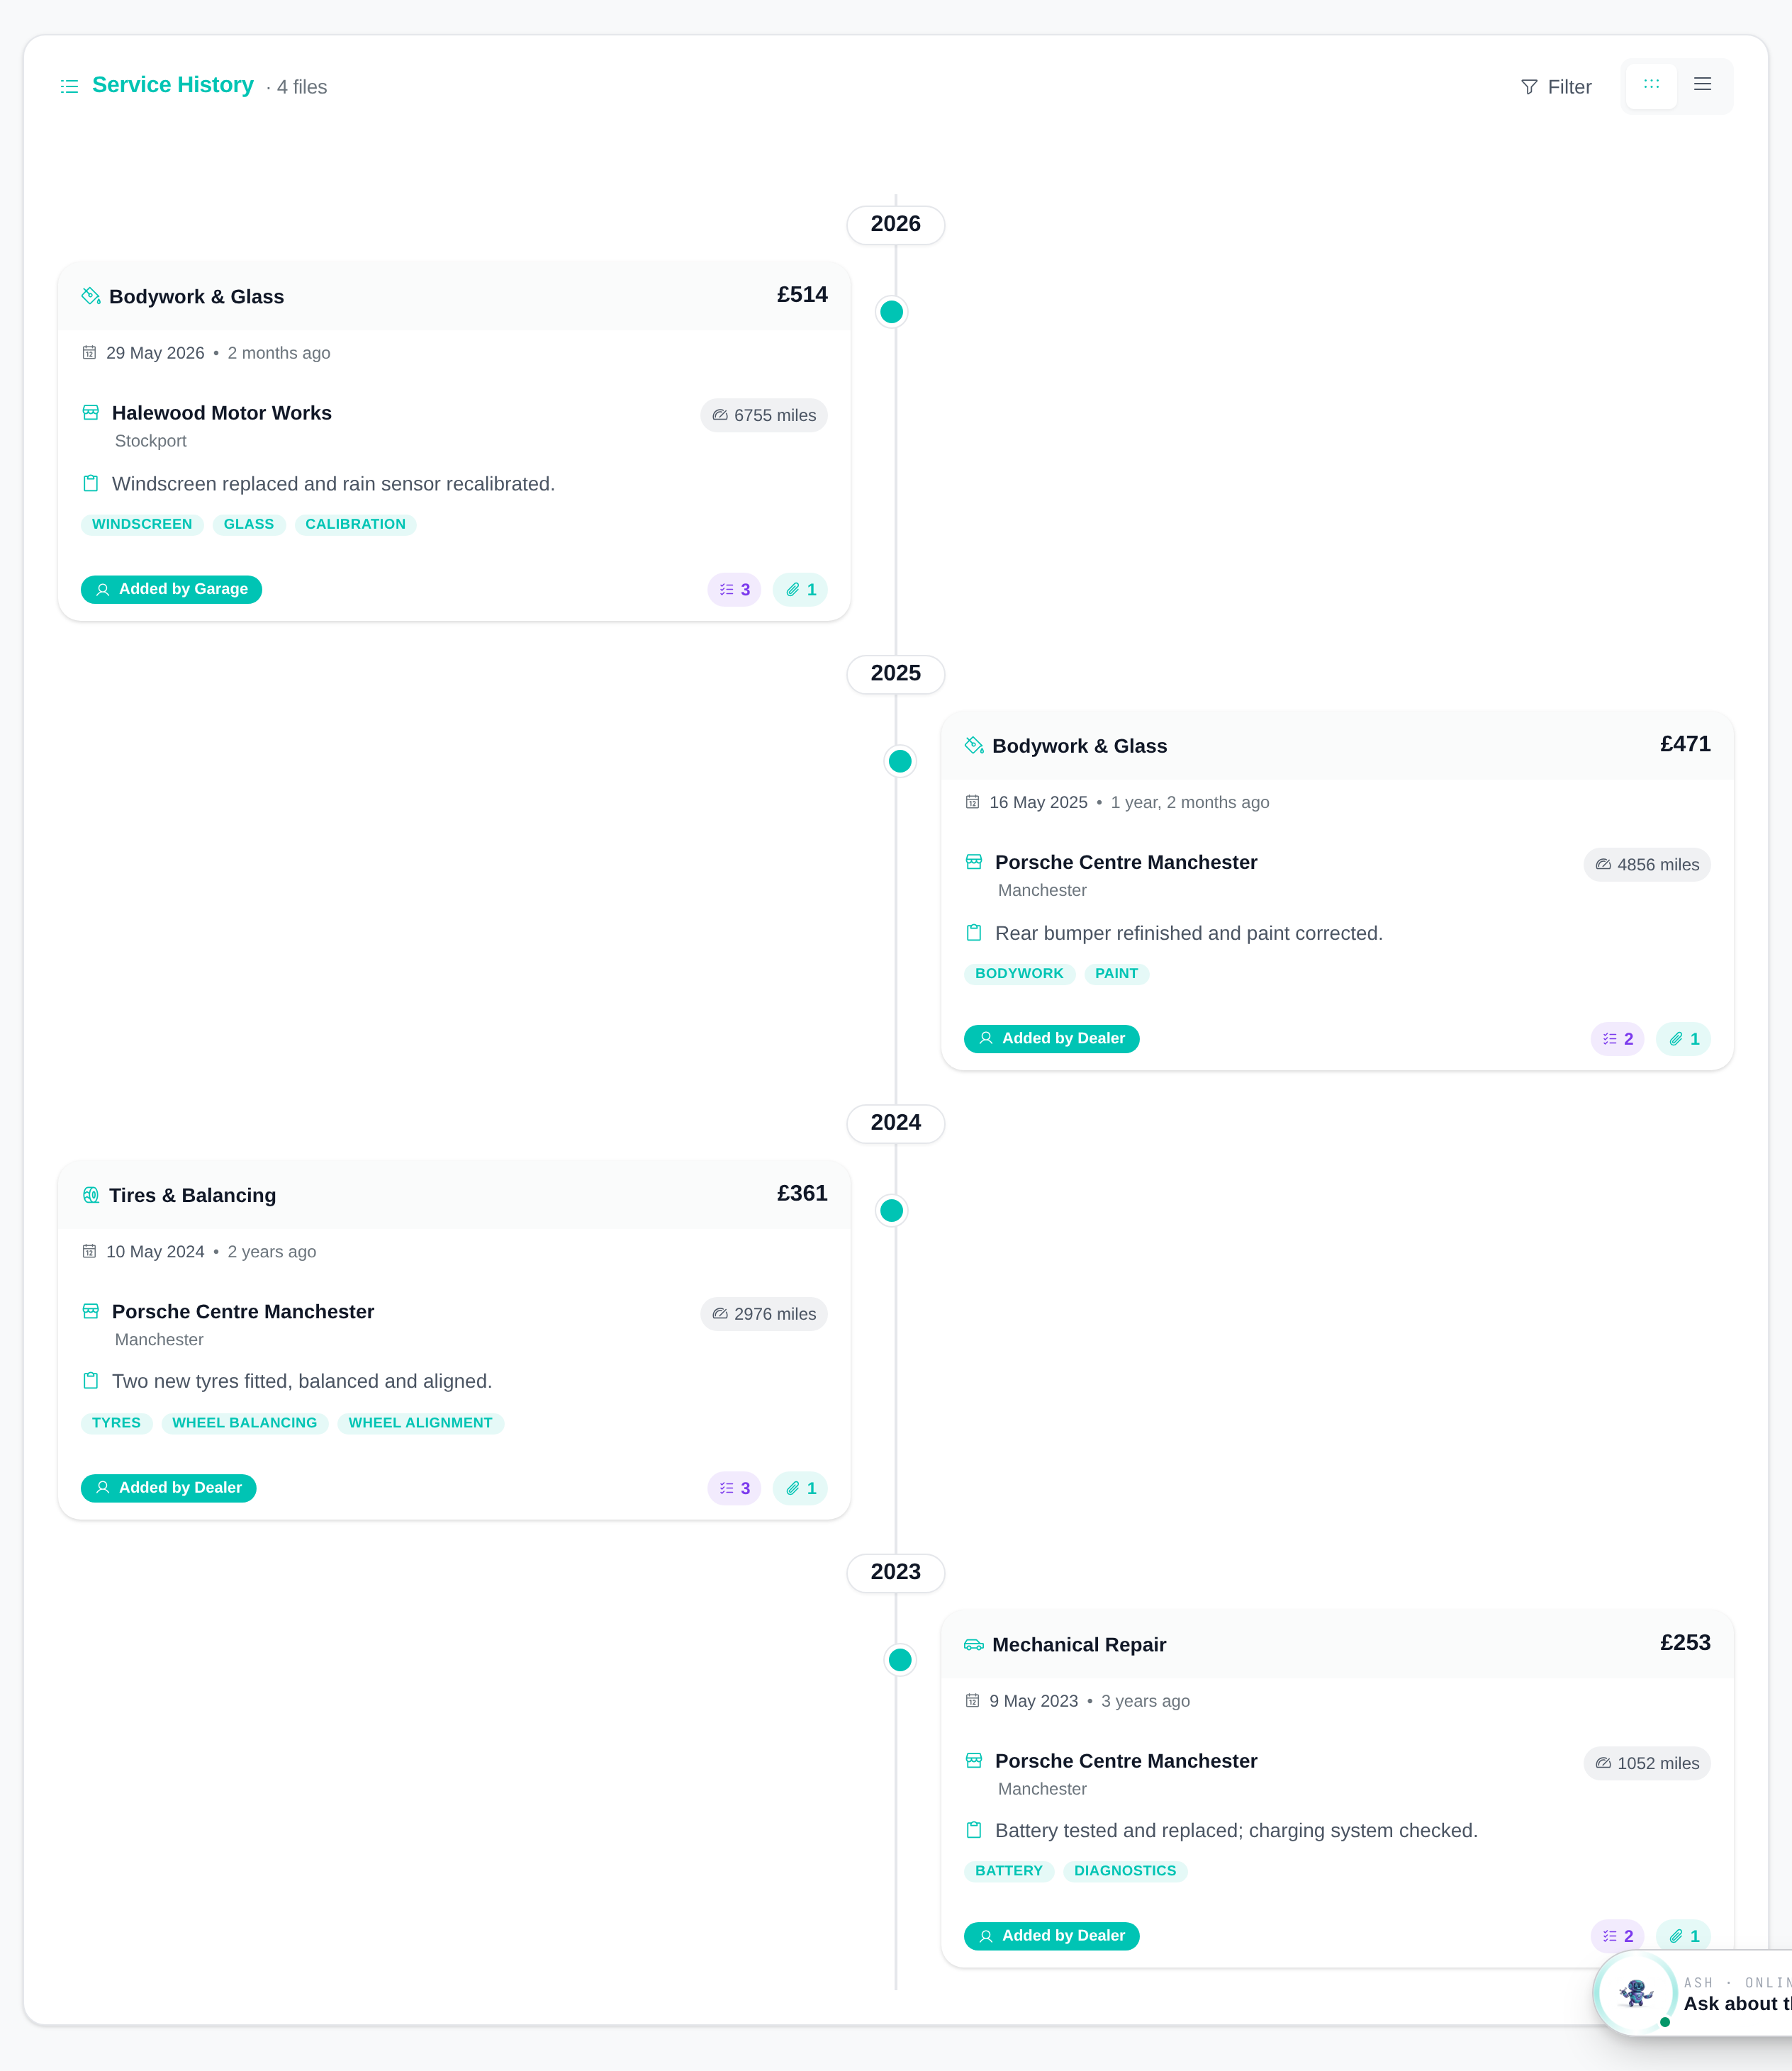Switch to the timeline grid view
This screenshot has width=1792, height=2071.
1651,86
